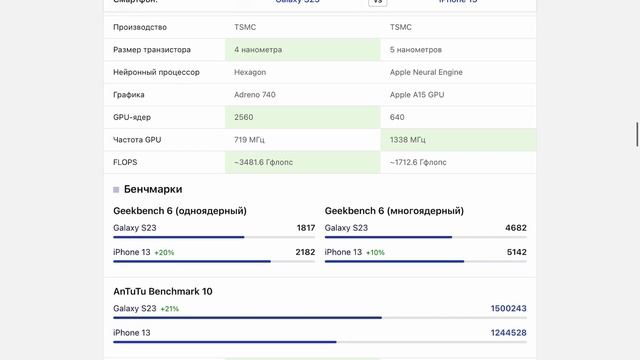This screenshot has height=360, width=640.
Task: Click the Adreno 740 graphics value
Action: tap(255, 95)
